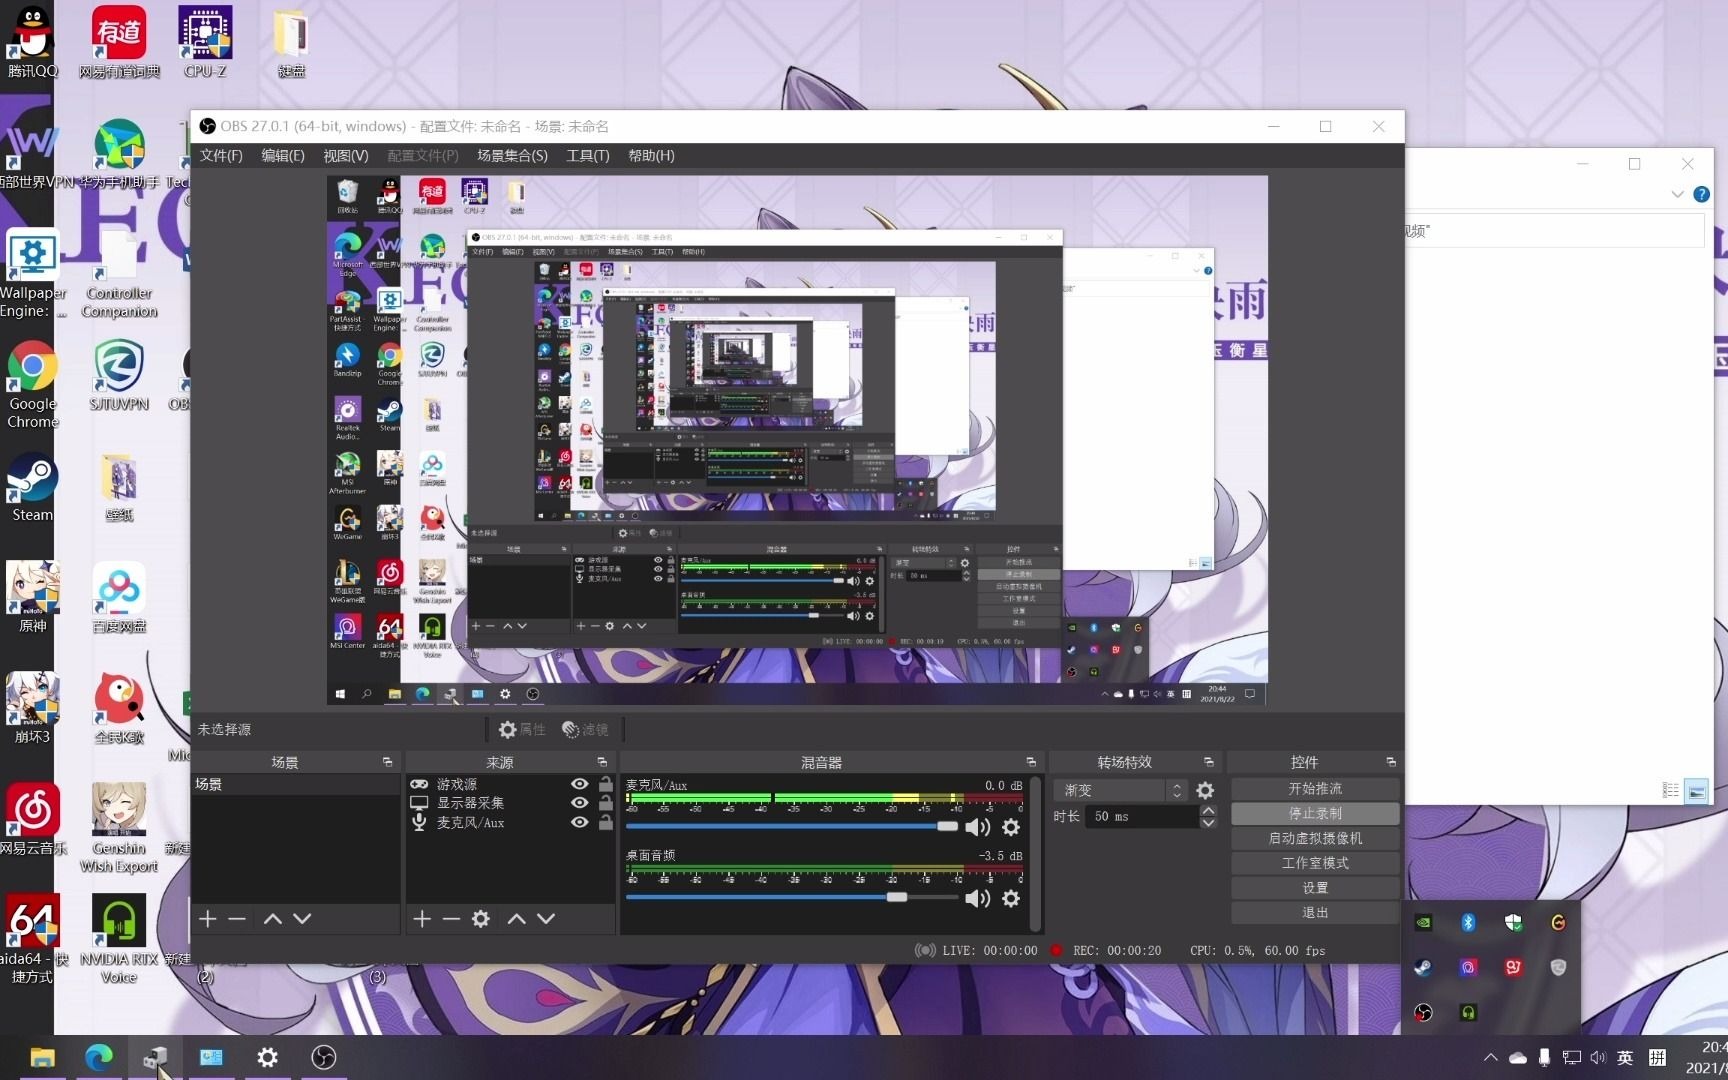
Task: Increase 时长 duration with up arrow
Action: point(1208,810)
